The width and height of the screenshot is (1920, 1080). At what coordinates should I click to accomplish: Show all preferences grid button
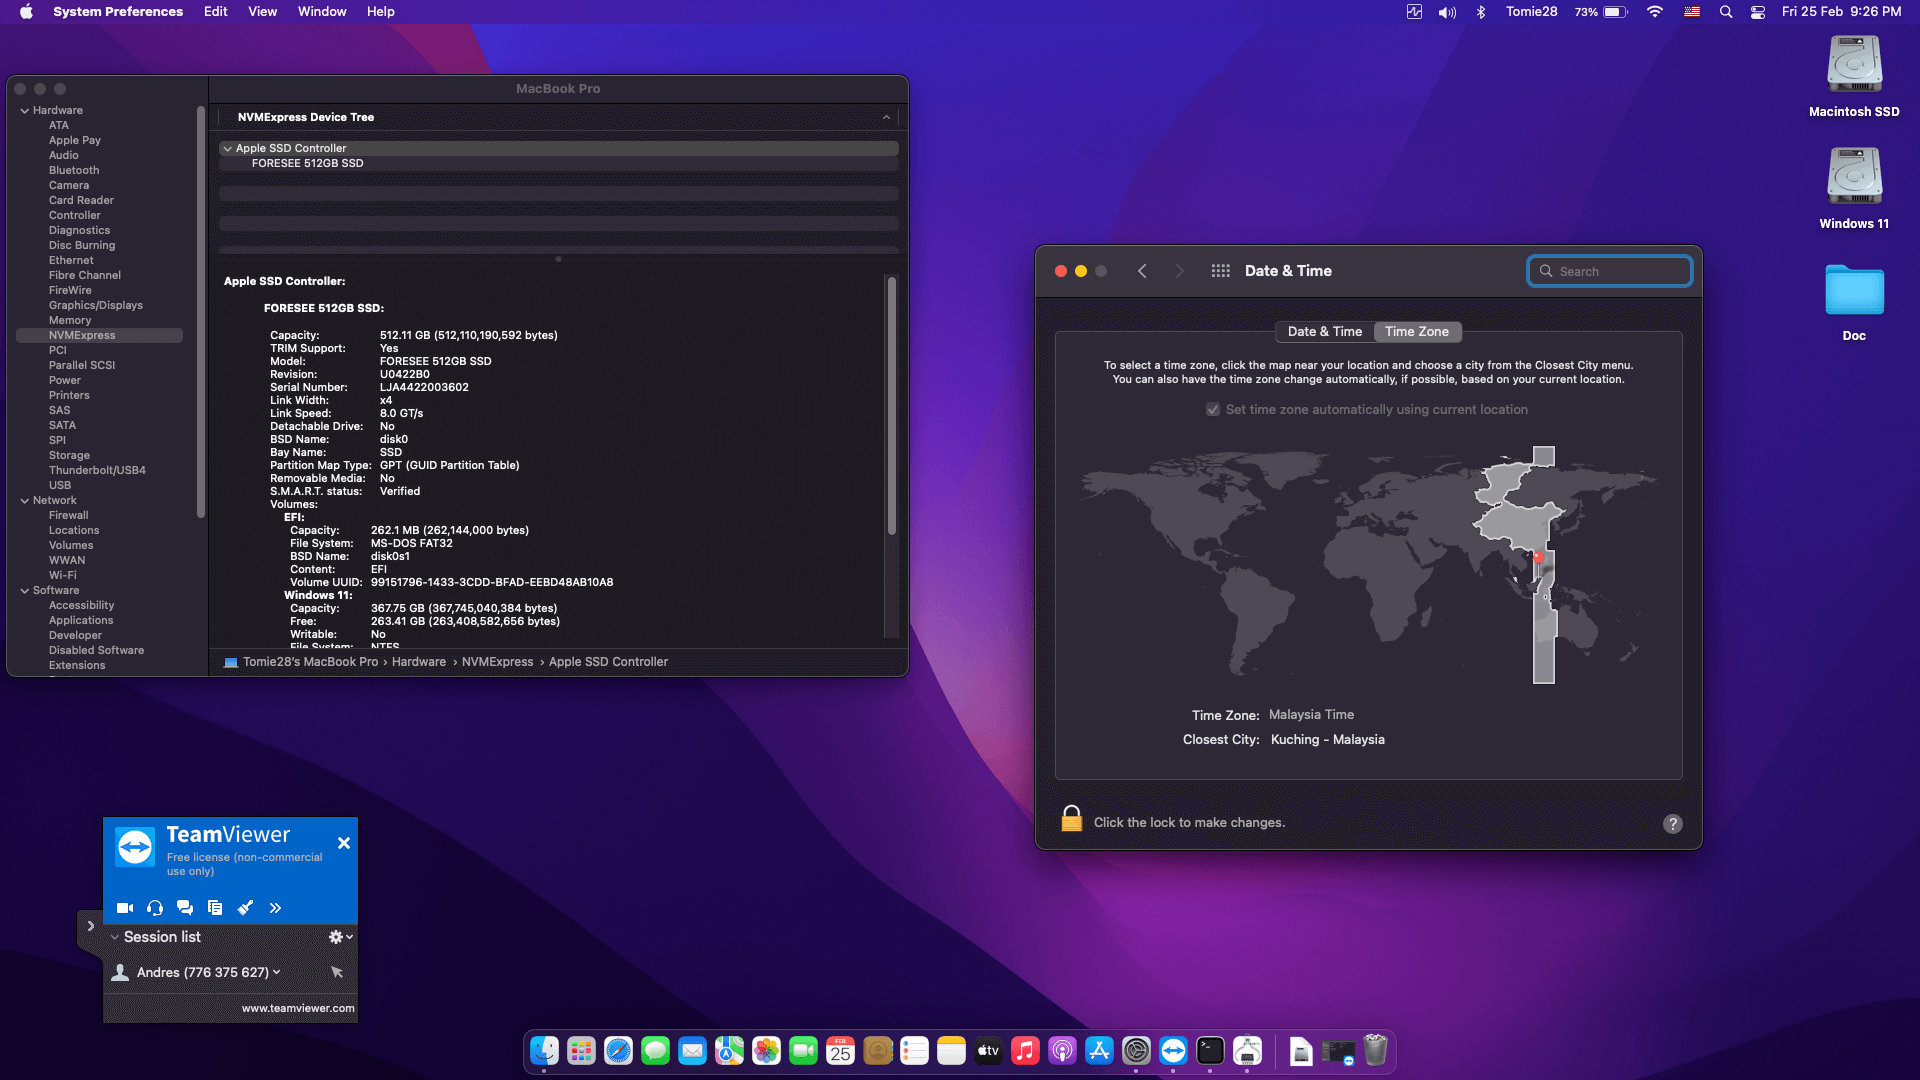pos(1220,271)
